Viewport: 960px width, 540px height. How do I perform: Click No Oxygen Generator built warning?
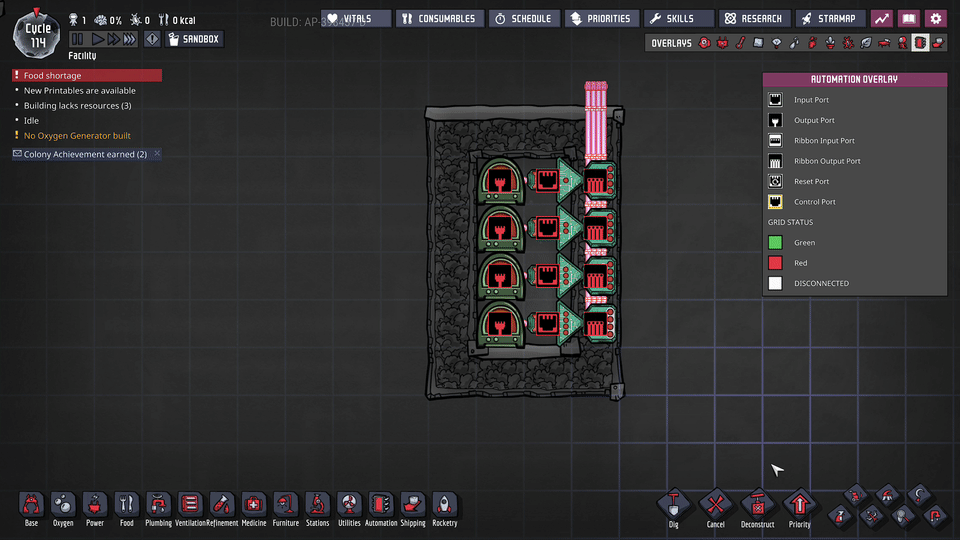pyautogui.click(x=77, y=135)
